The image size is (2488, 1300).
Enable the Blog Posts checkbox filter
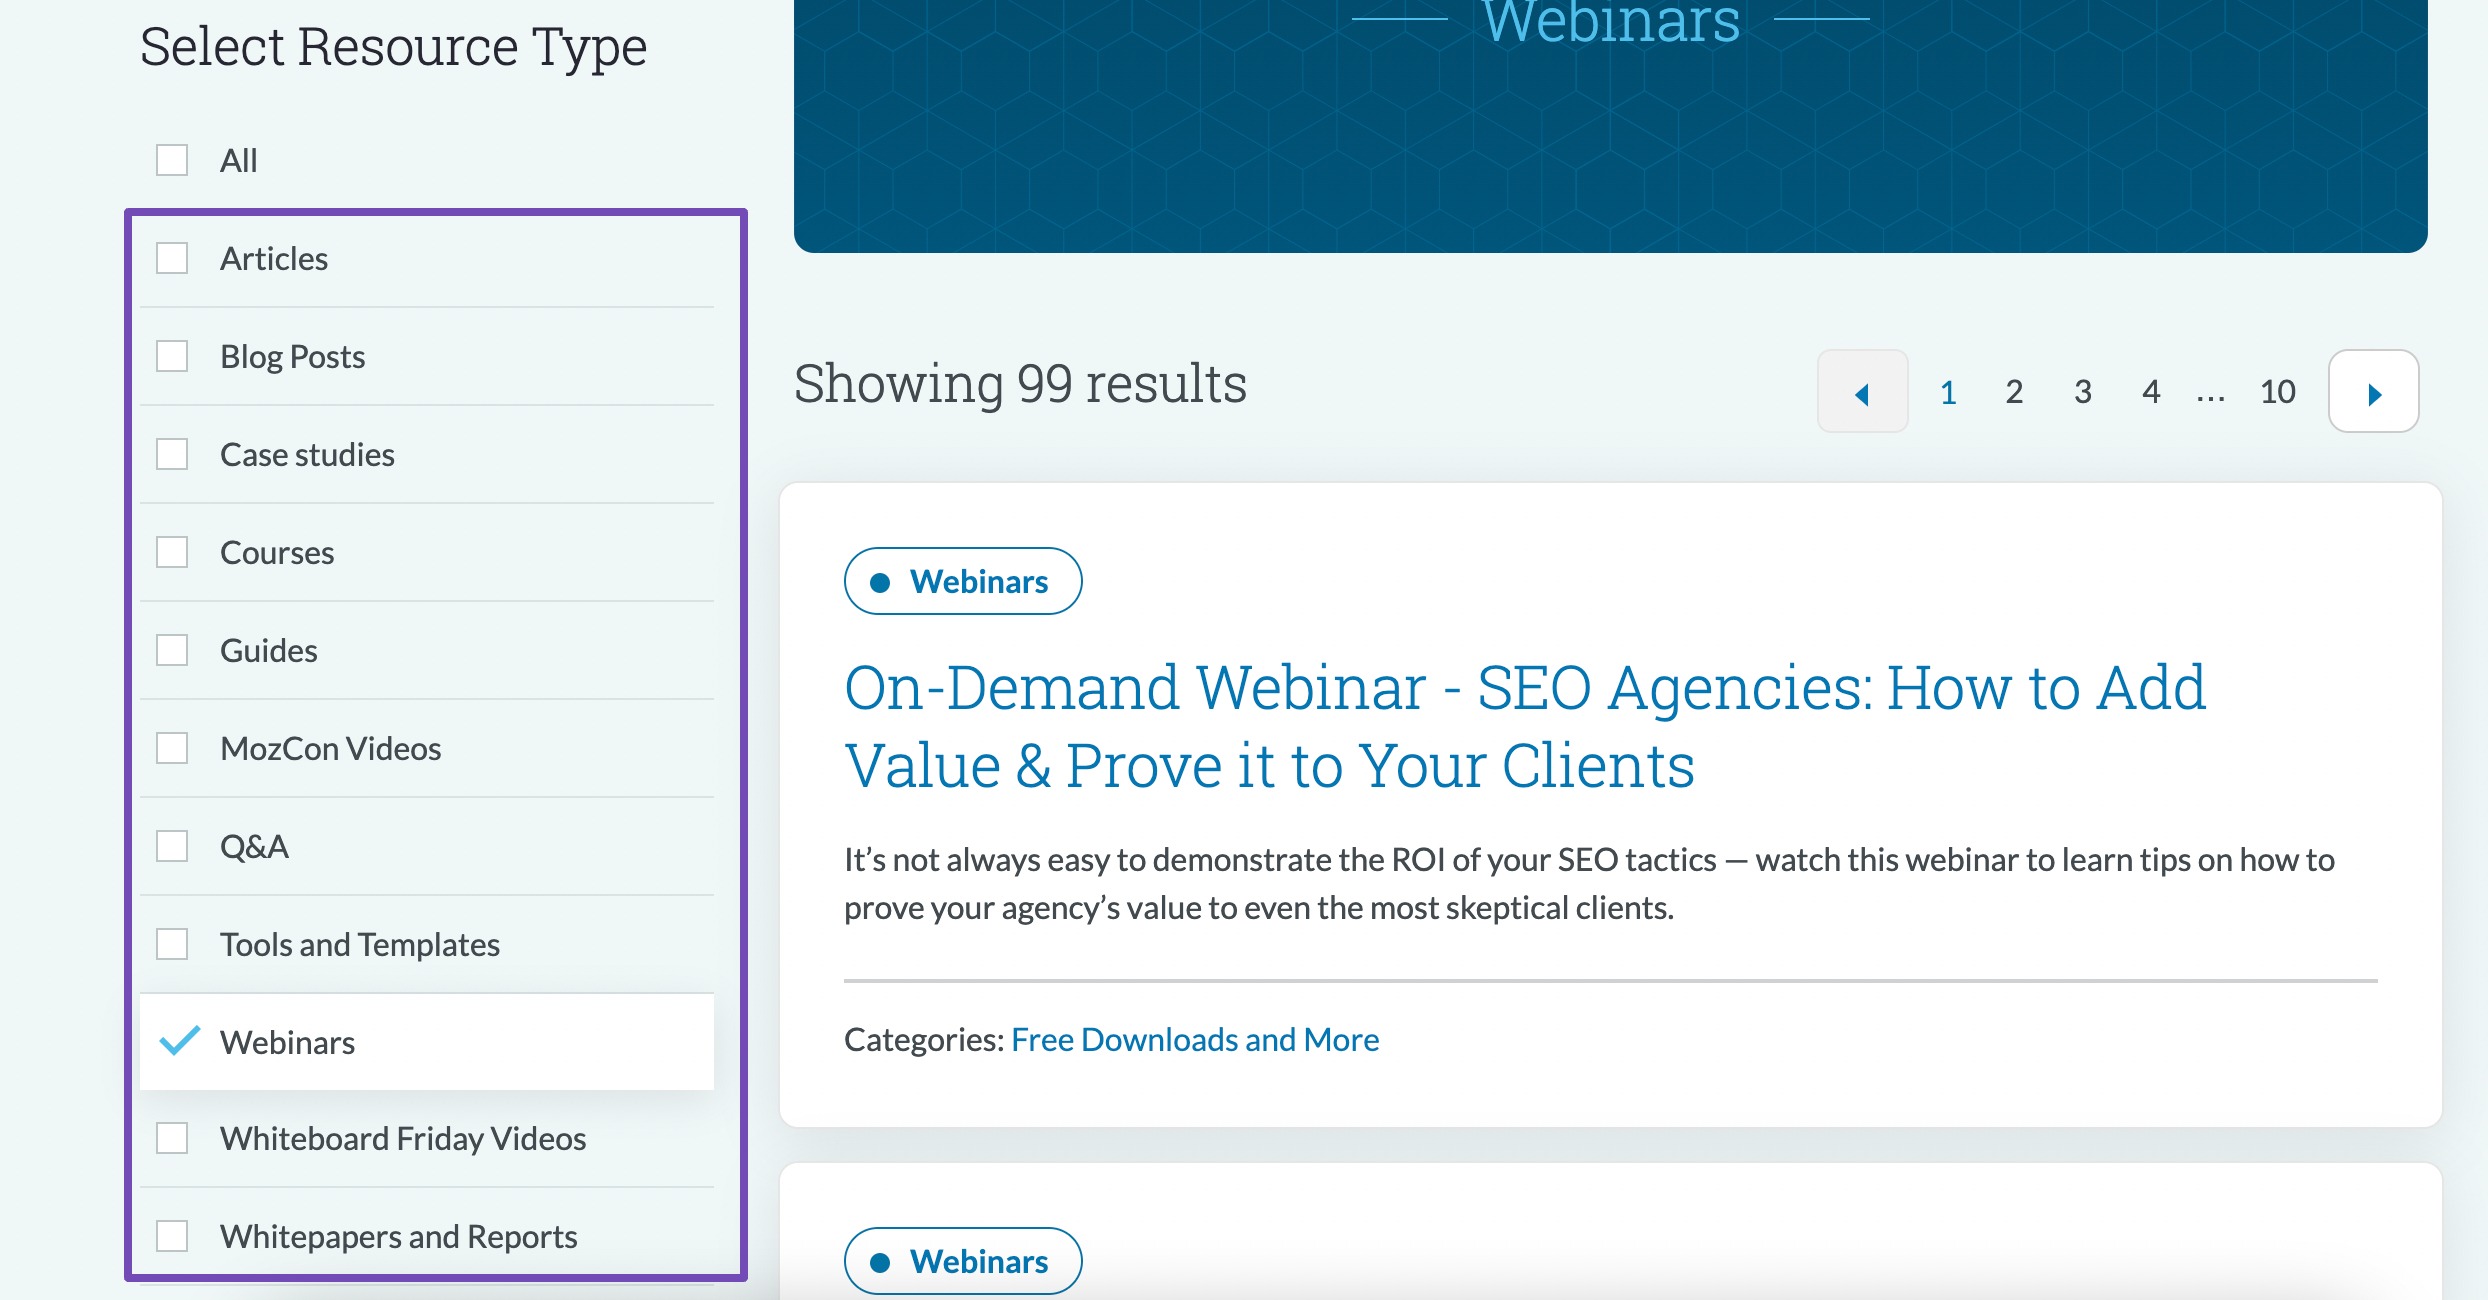(x=174, y=355)
